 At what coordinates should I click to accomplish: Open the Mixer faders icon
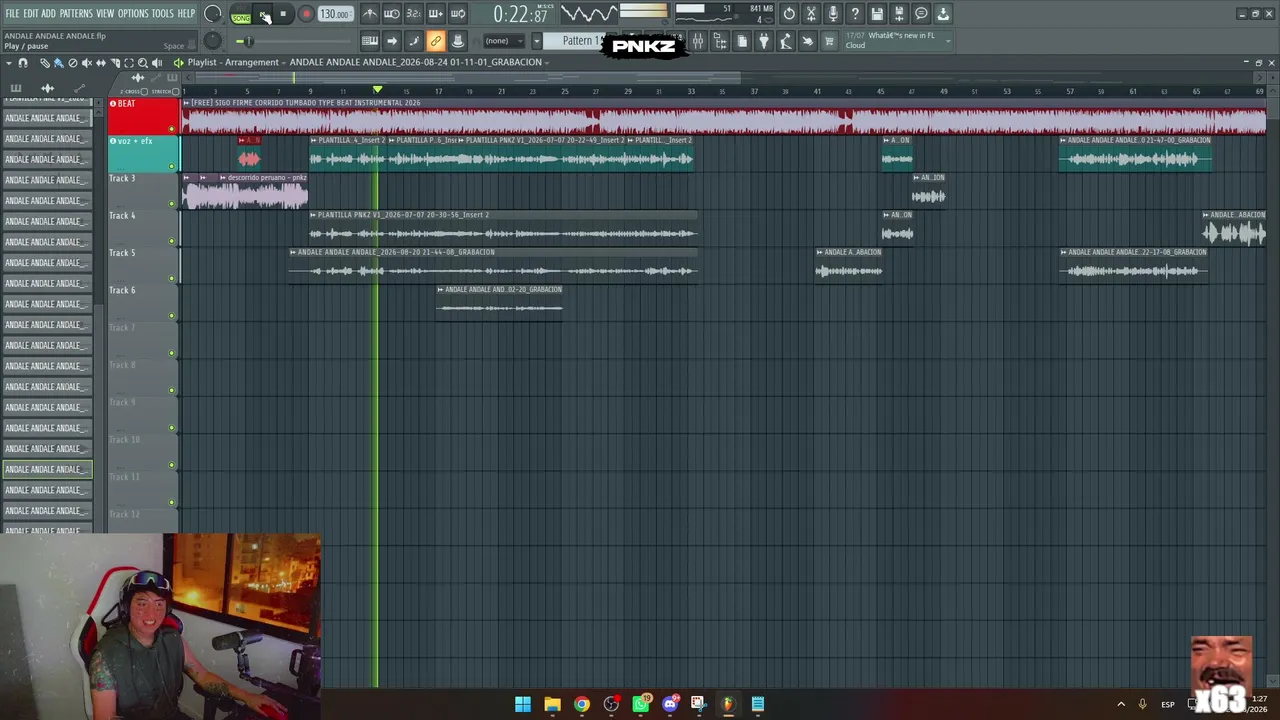pyautogui.click(x=698, y=41)
